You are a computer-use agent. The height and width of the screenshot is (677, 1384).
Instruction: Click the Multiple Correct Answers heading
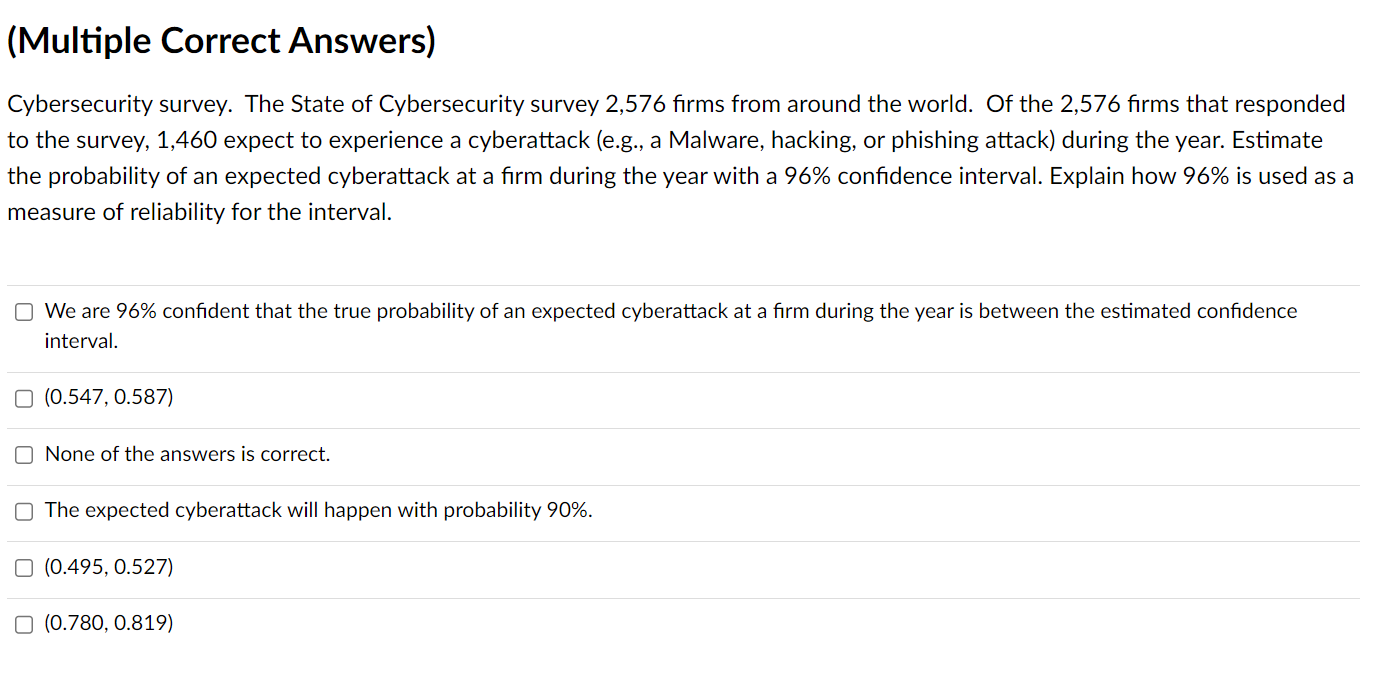pyautogui.click(x=220, y=40)
